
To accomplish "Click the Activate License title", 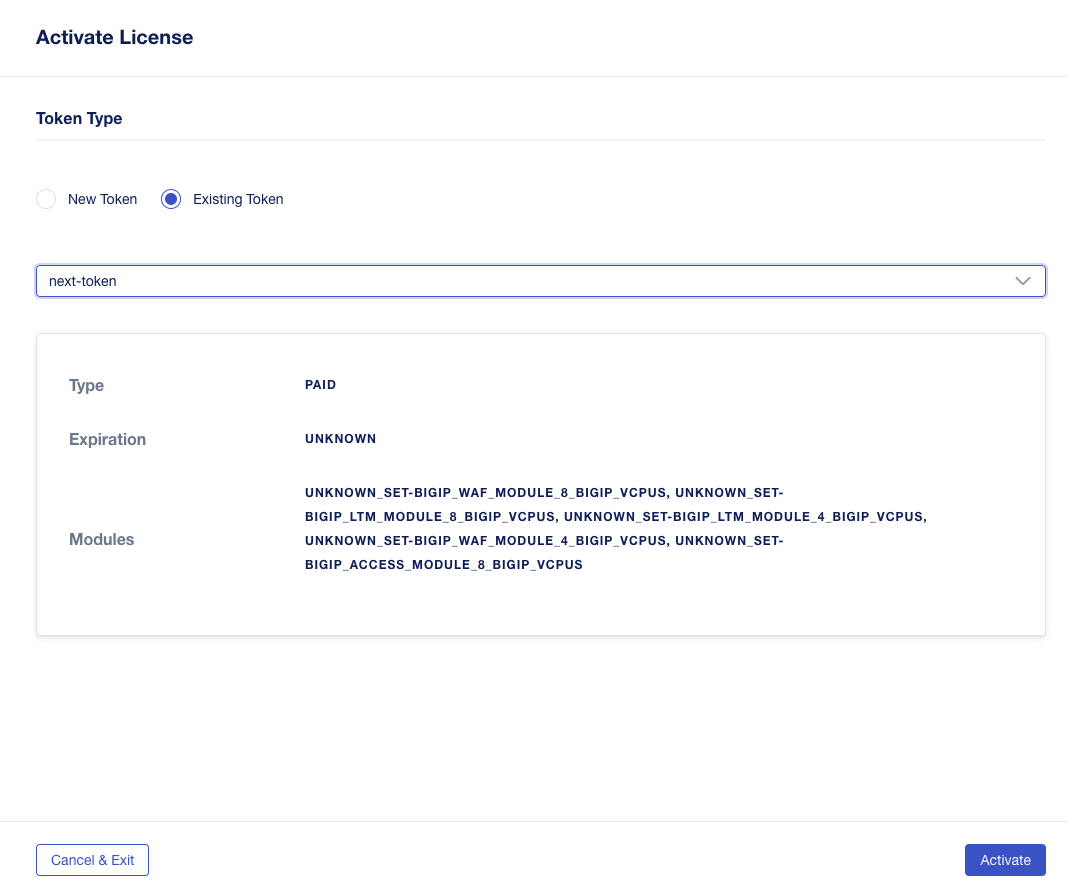I will (114, 37).
